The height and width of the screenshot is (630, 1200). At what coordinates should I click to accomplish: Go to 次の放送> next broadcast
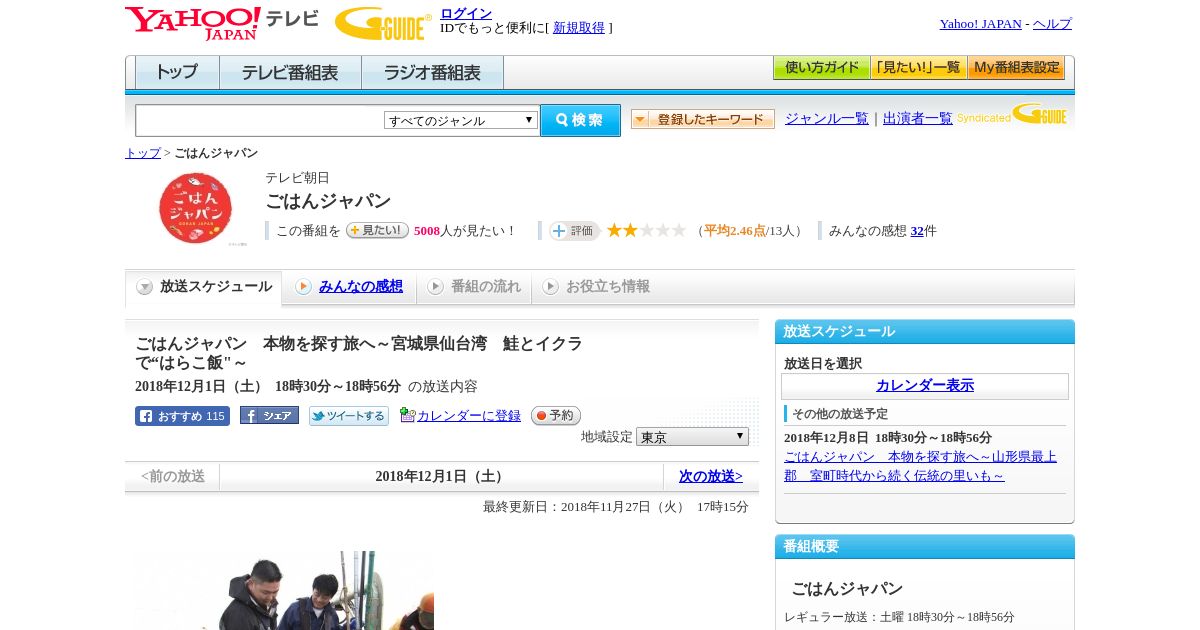point(711,476)
